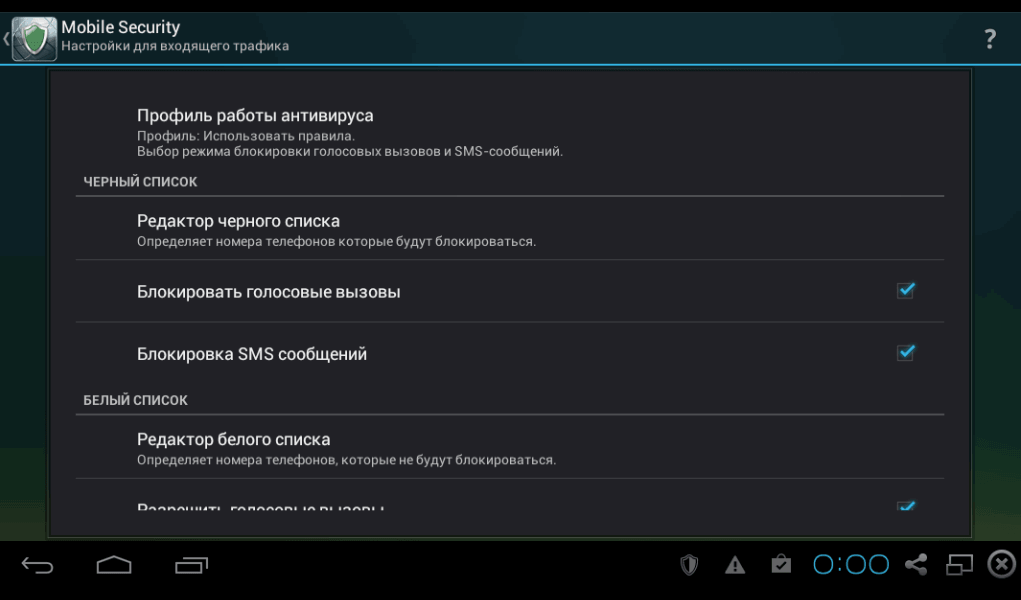1021x600 pixels.
Task: Open Редактор белого списка
Action: (x=510, y=448)
